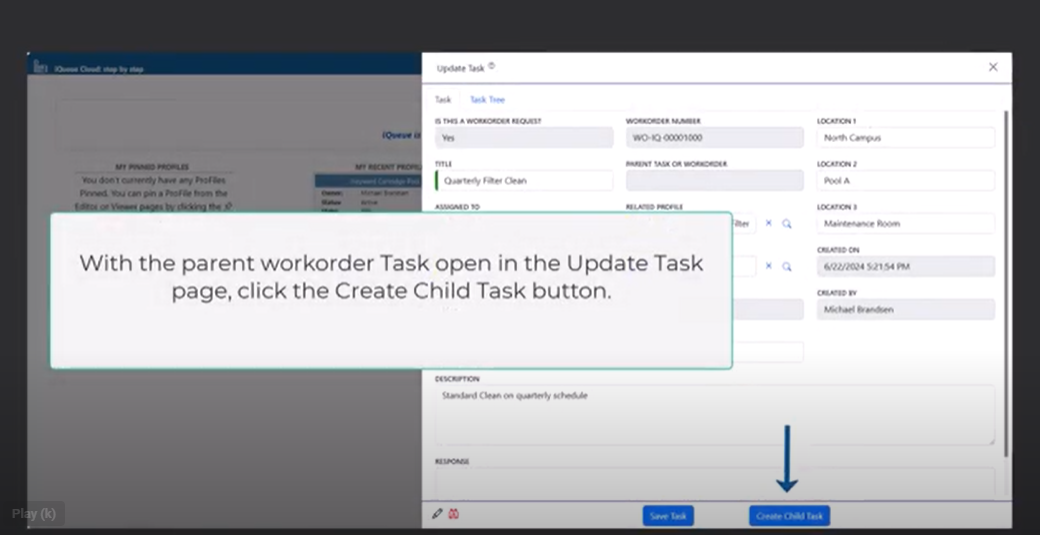Click the second row's blue X icon
The width and height of the screenshot is (1040, 535).
pyautogui.click(x=769, y=267)
